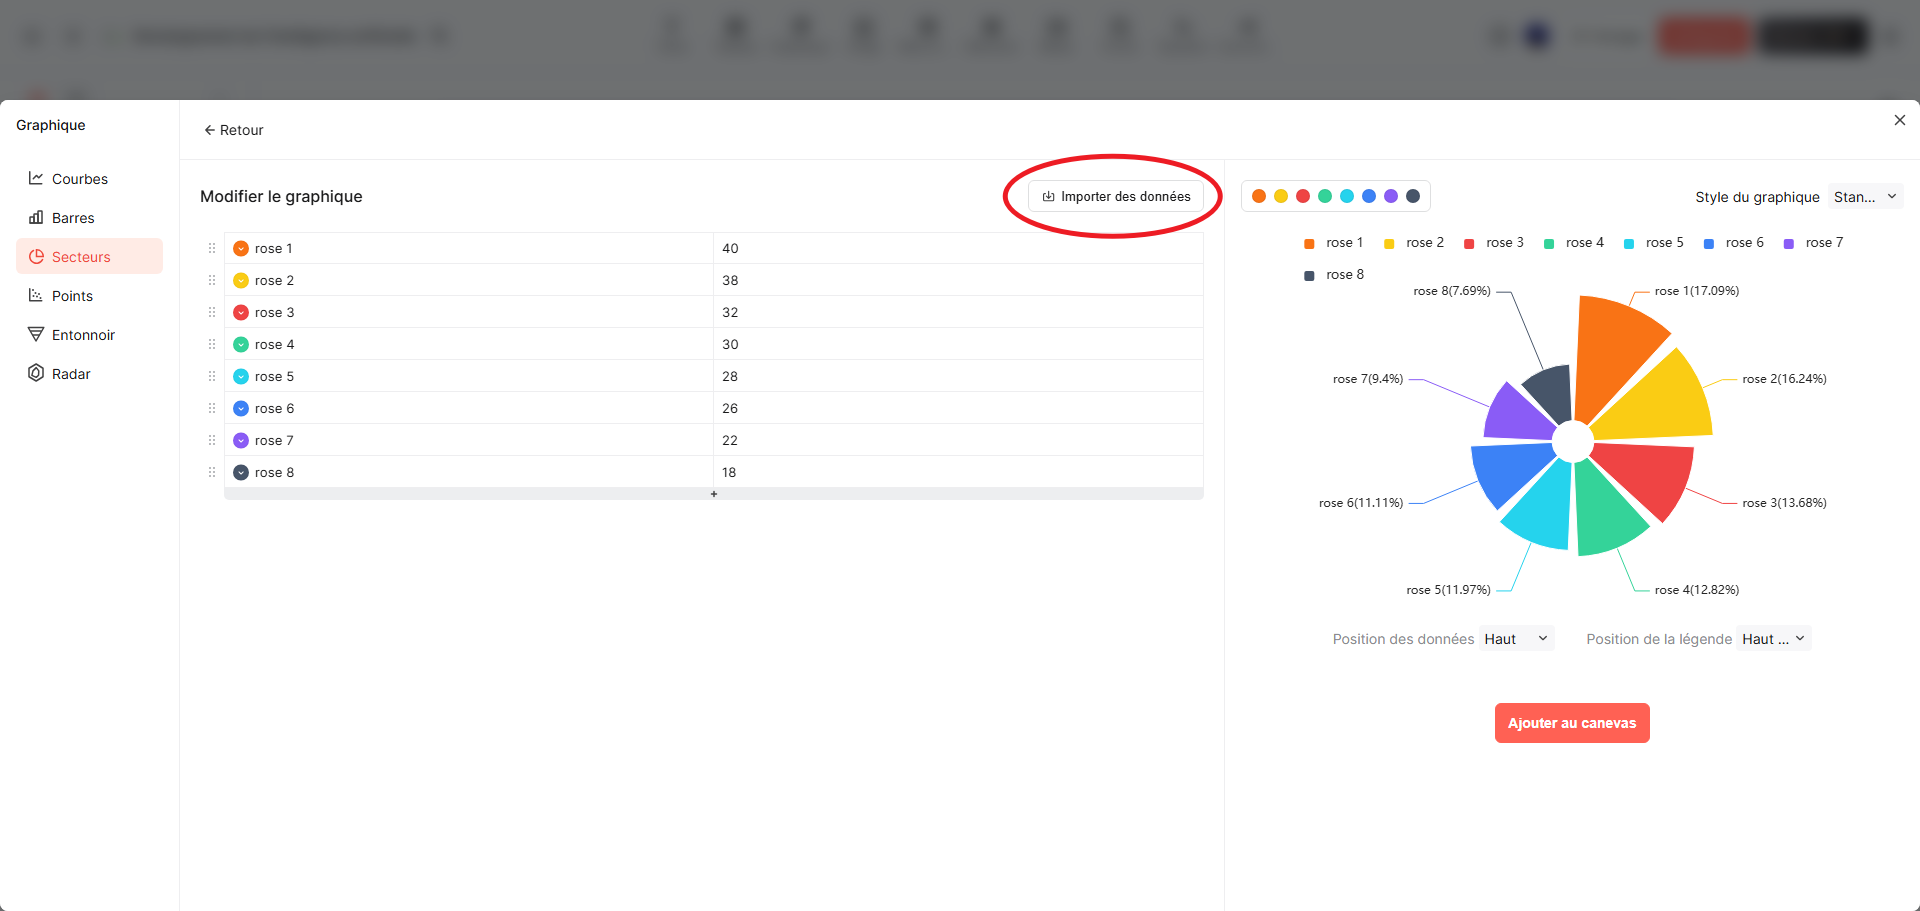The height and width of the screenshot is (911, 1920).
Task: Grab the drag handle of rose 1 row
Action: tap(212, 248)
